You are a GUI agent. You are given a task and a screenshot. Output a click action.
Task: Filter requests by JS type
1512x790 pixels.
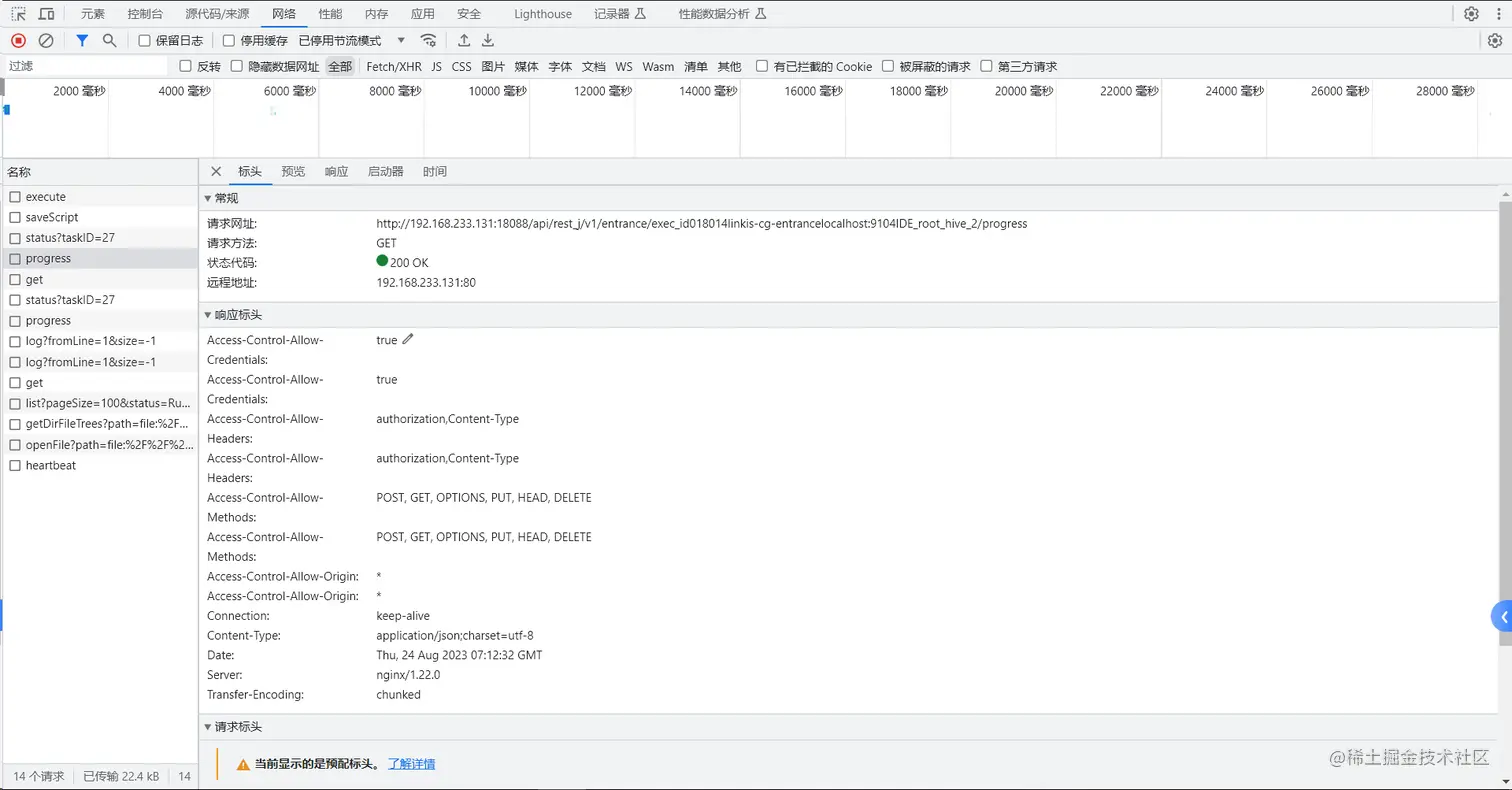(x=436, y=66)
